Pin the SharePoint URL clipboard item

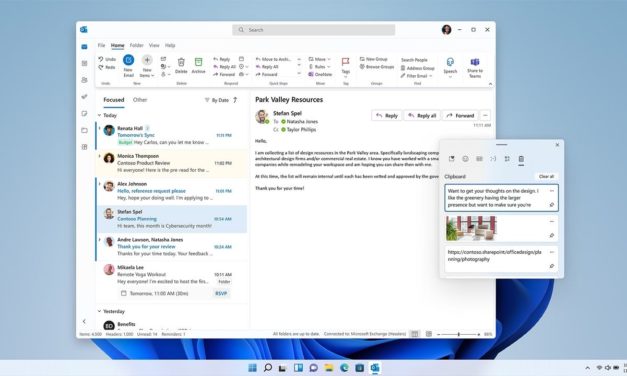(x=552, y=266)
